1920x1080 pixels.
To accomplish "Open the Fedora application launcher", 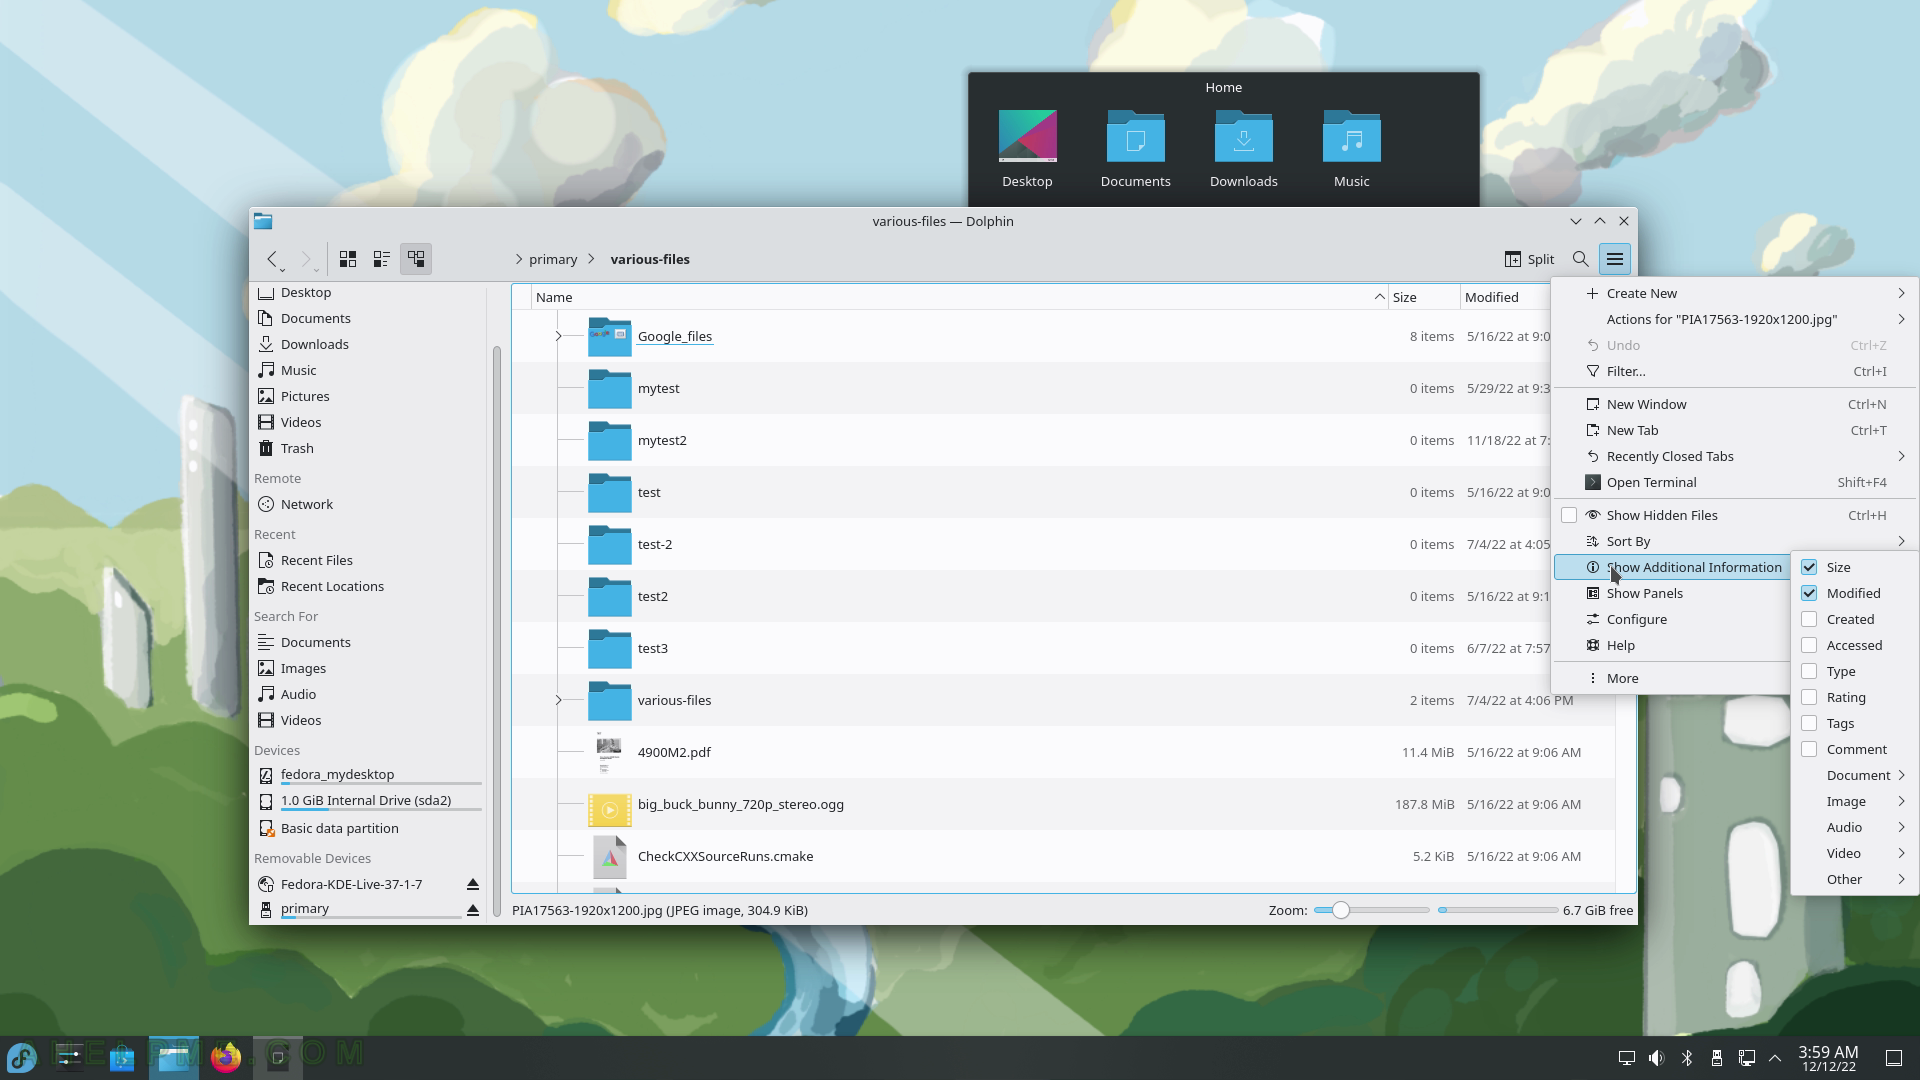I will click(x=23, y=1057).
